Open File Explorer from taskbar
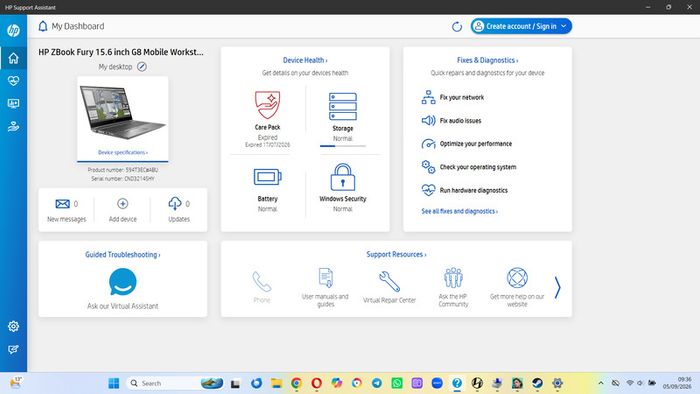This screenshot has width=700, height=394. 276,383
